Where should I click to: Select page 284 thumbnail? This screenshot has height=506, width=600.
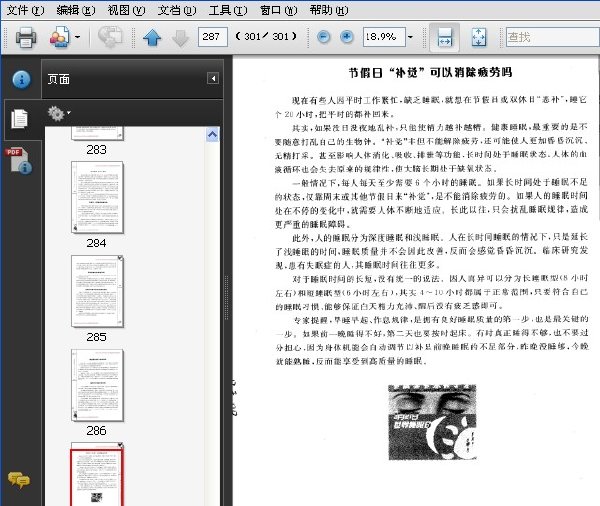point(97,197)
